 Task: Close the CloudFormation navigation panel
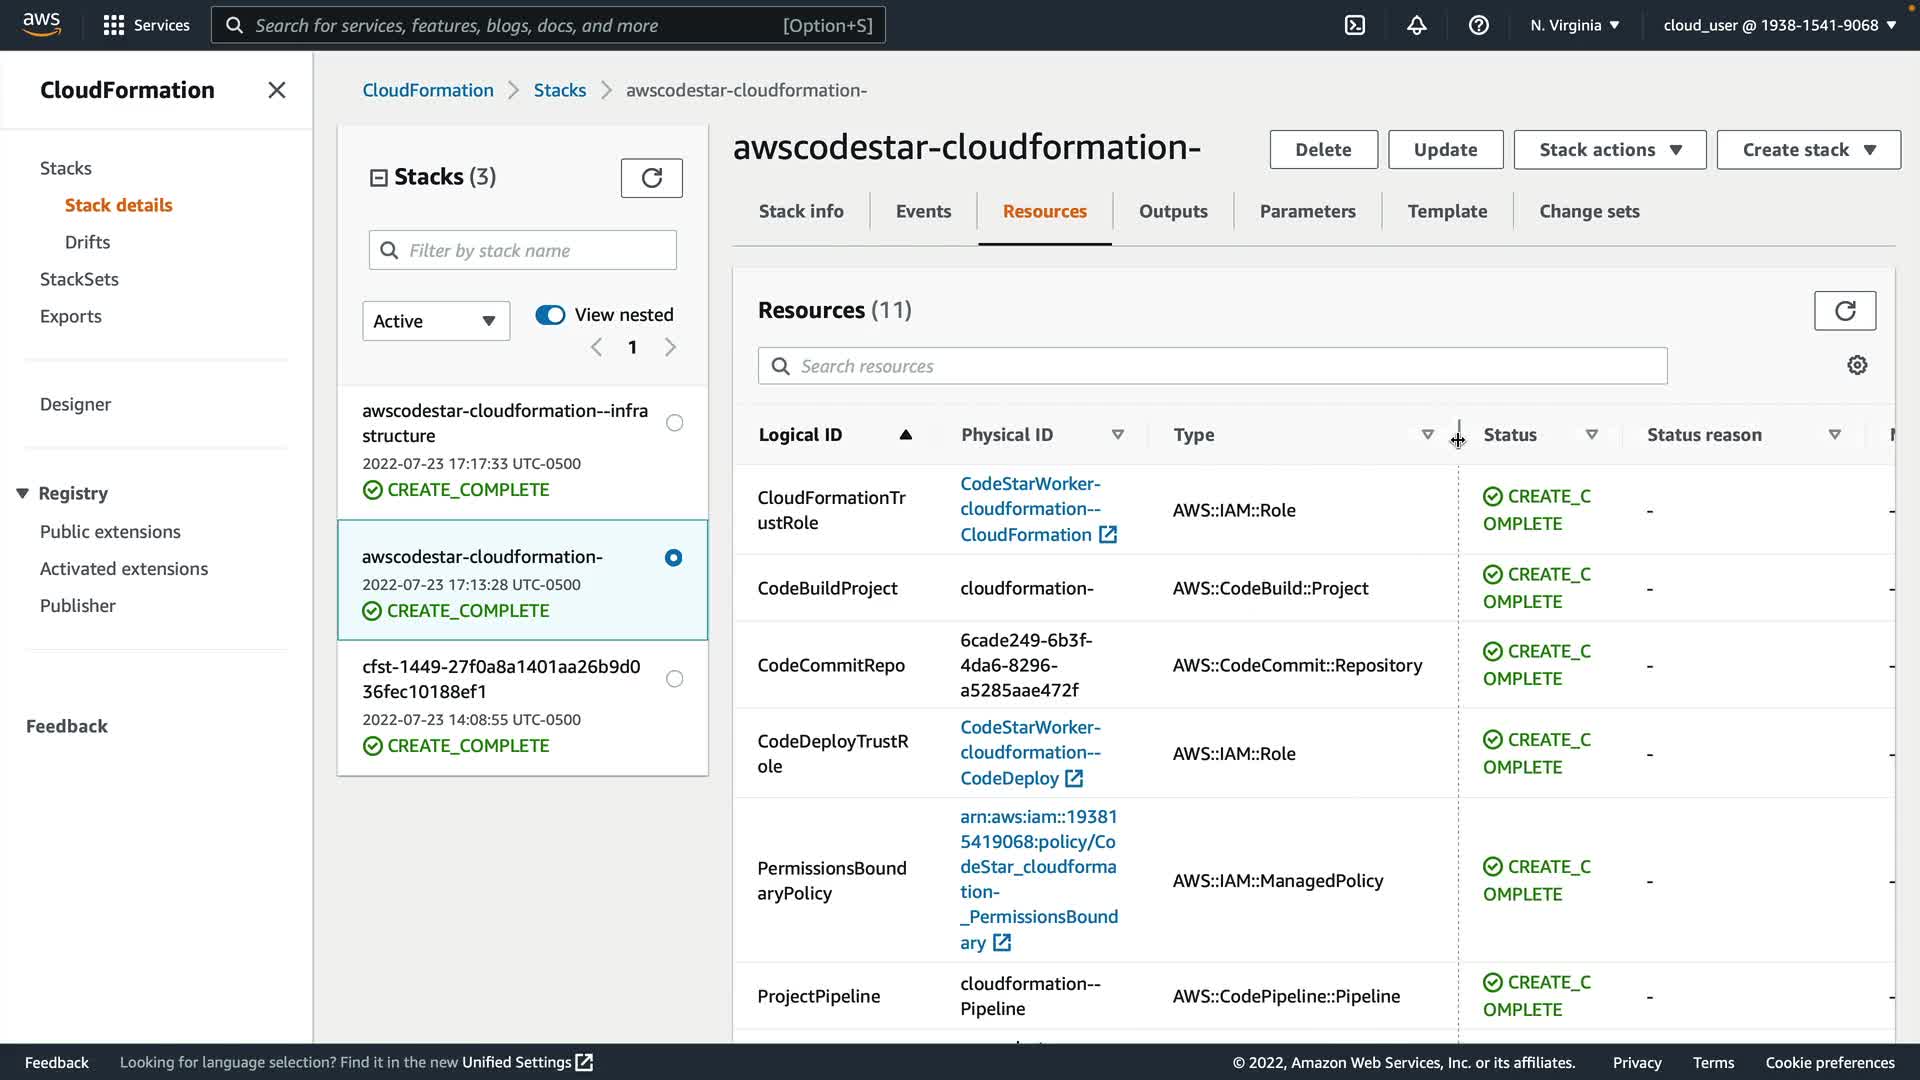tap(277, 90)
